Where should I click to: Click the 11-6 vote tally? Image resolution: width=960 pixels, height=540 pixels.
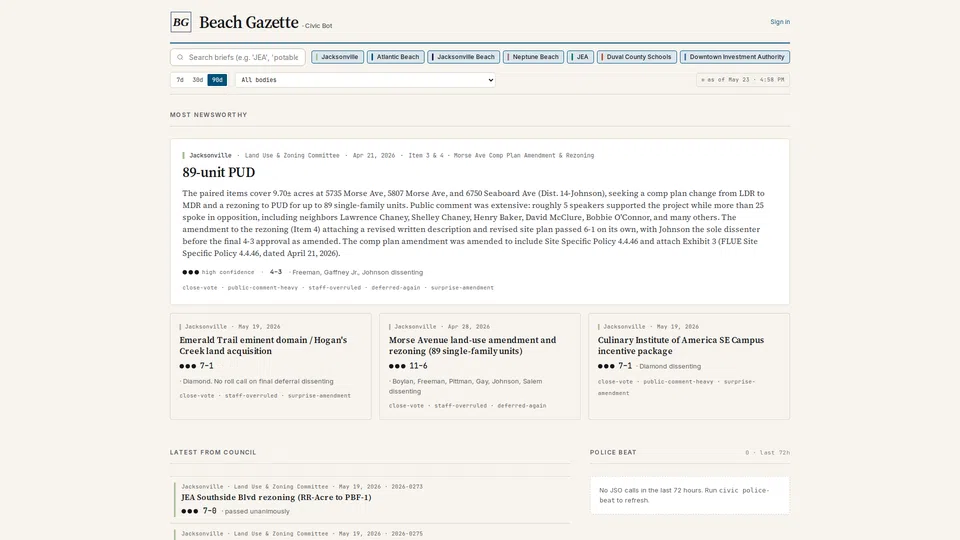(x=418, y=366)
